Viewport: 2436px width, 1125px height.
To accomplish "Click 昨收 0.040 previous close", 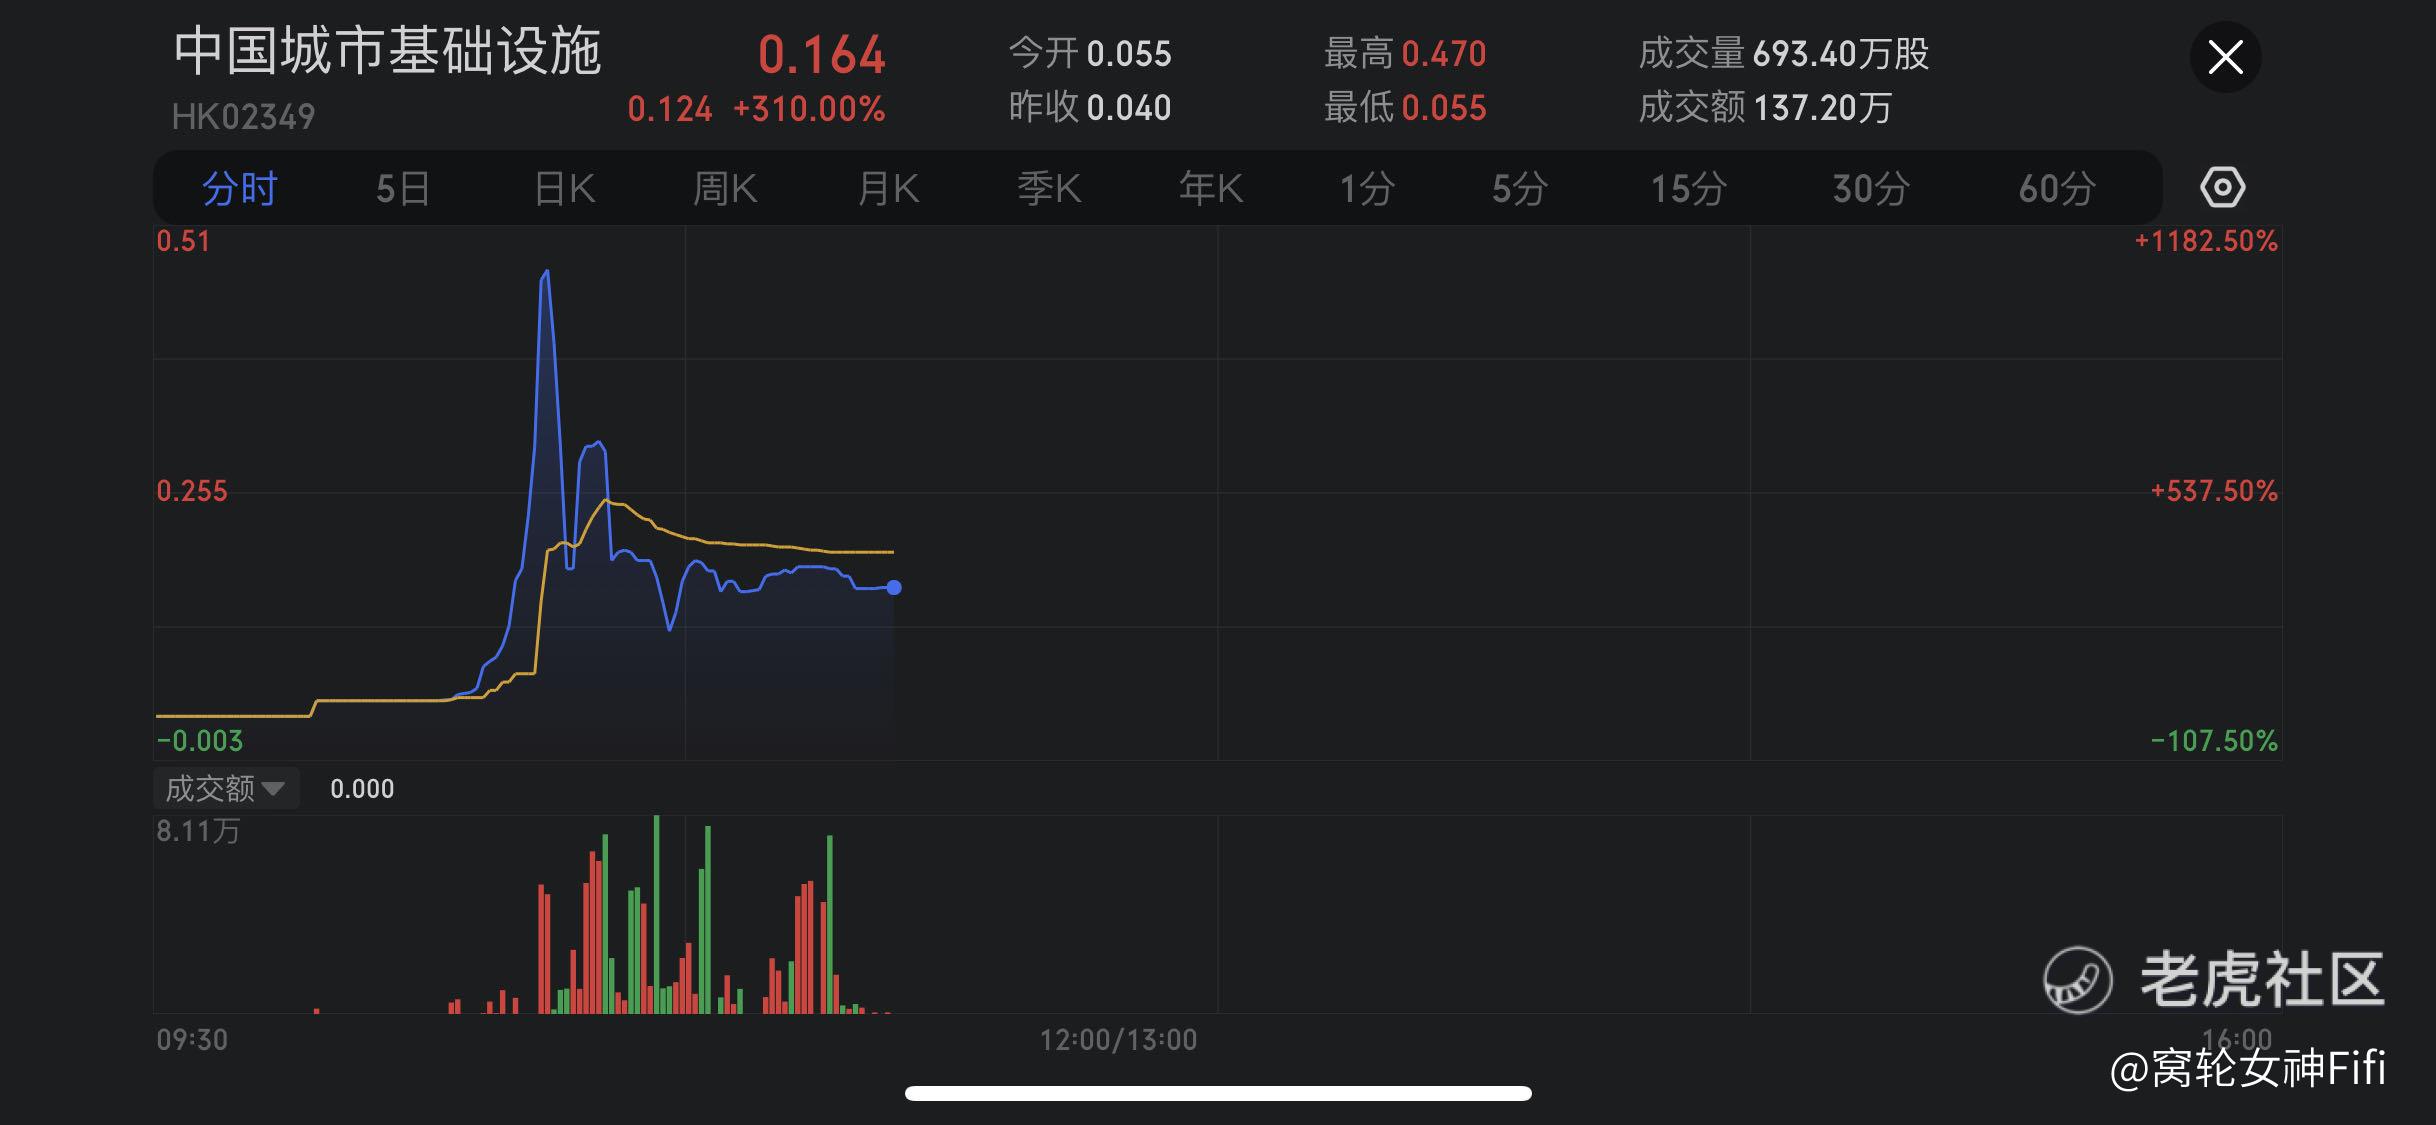I will click(x=1090, y=108).
